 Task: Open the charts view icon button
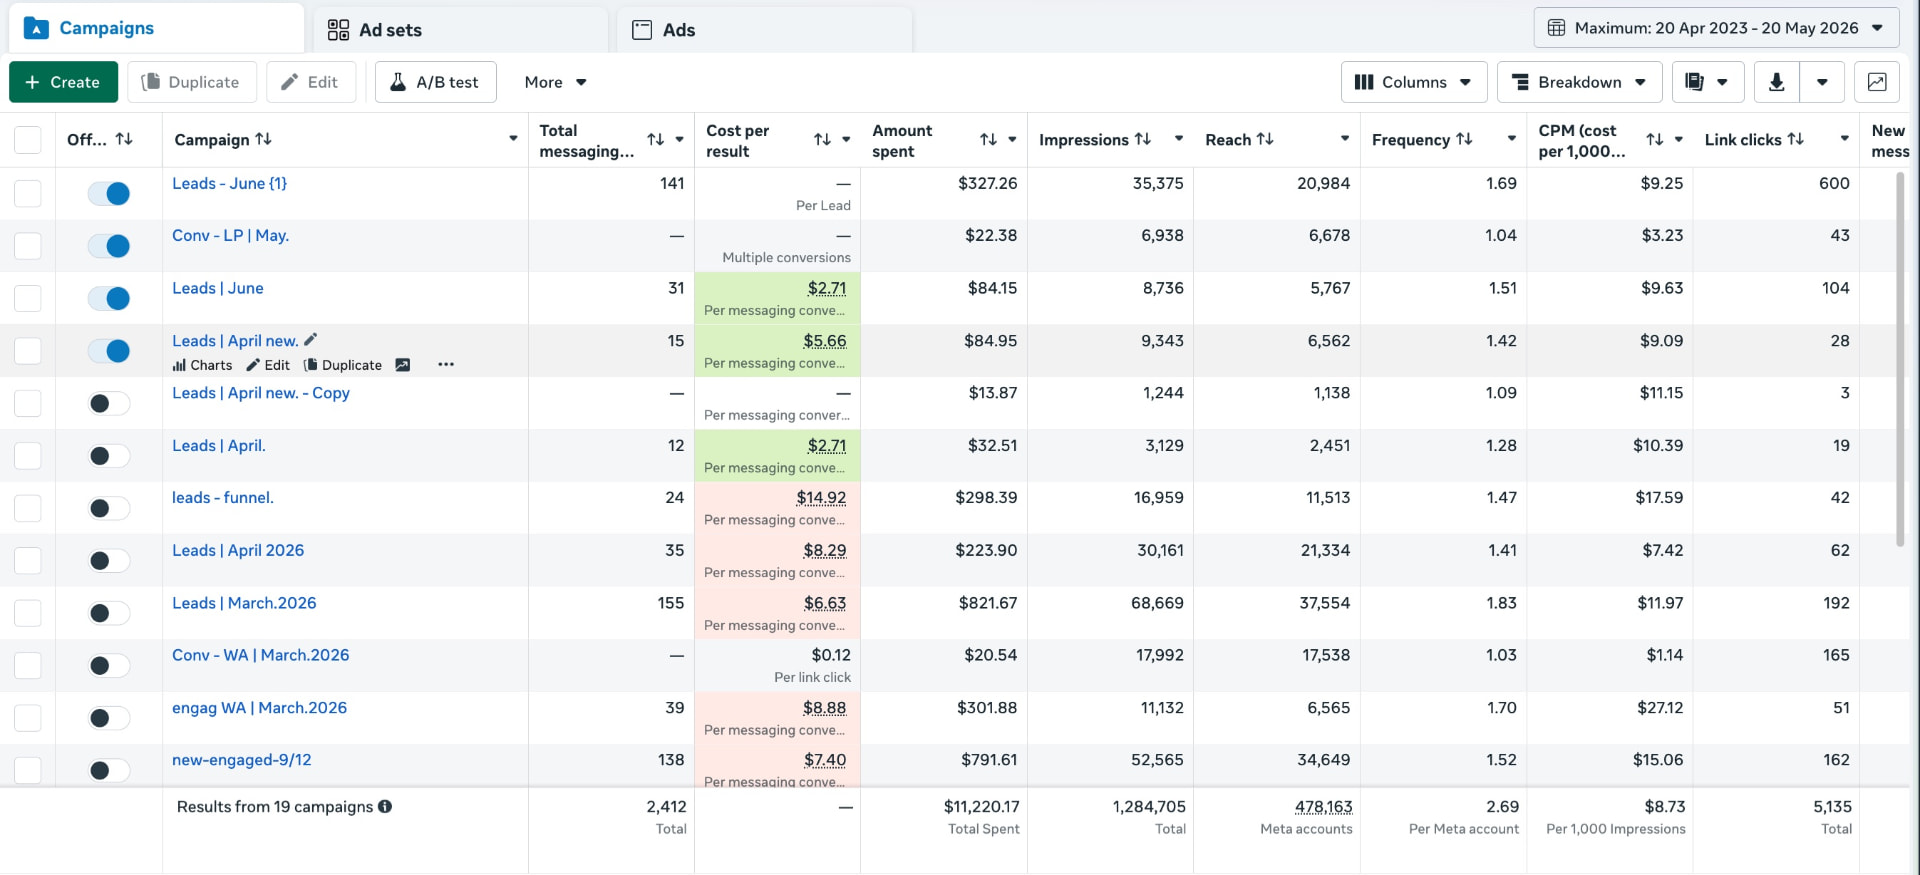click(x=1877, y=82)
